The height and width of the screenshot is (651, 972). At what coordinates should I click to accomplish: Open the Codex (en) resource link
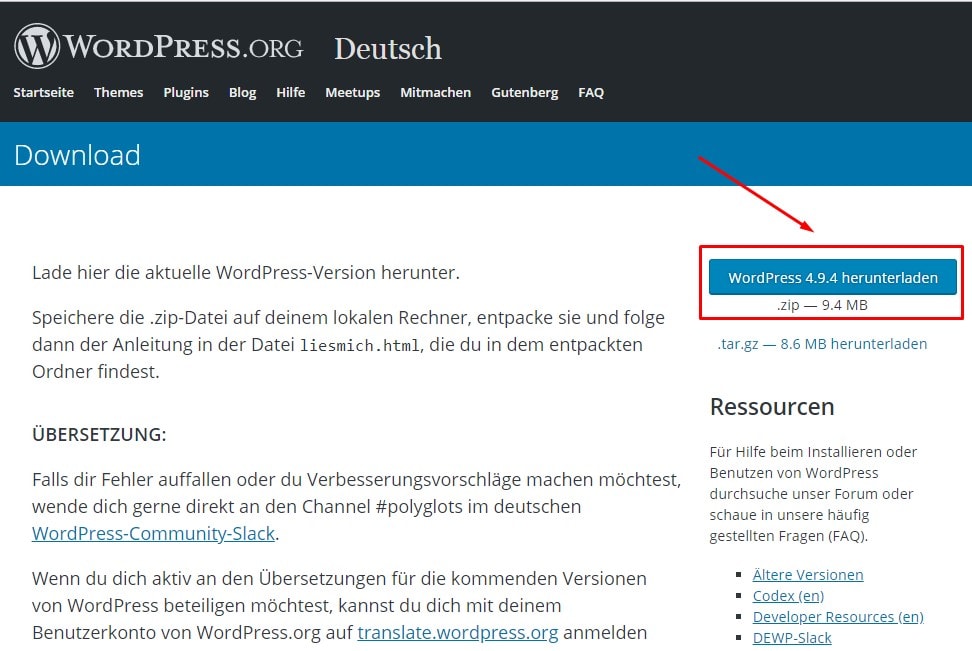[x=788, y=596]
